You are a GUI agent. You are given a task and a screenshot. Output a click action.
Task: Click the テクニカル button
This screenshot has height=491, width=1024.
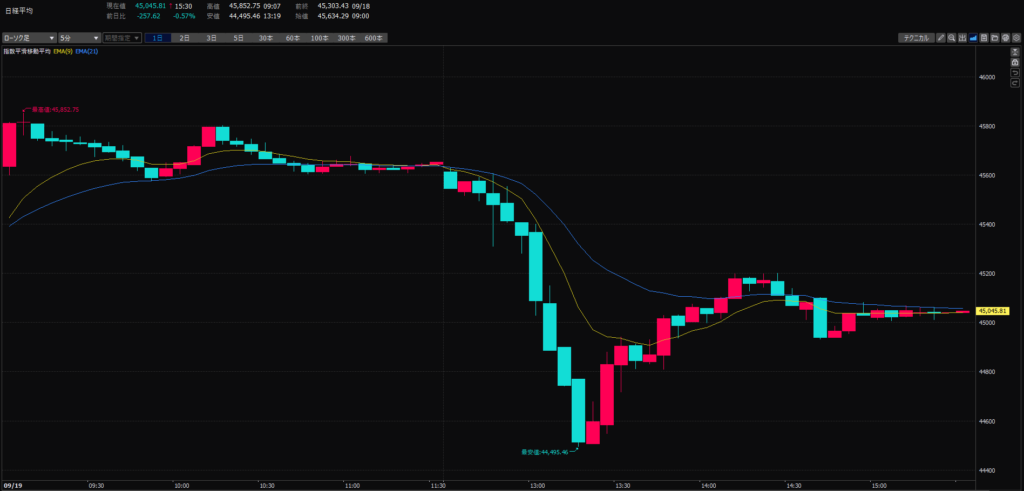coord(915,38)
